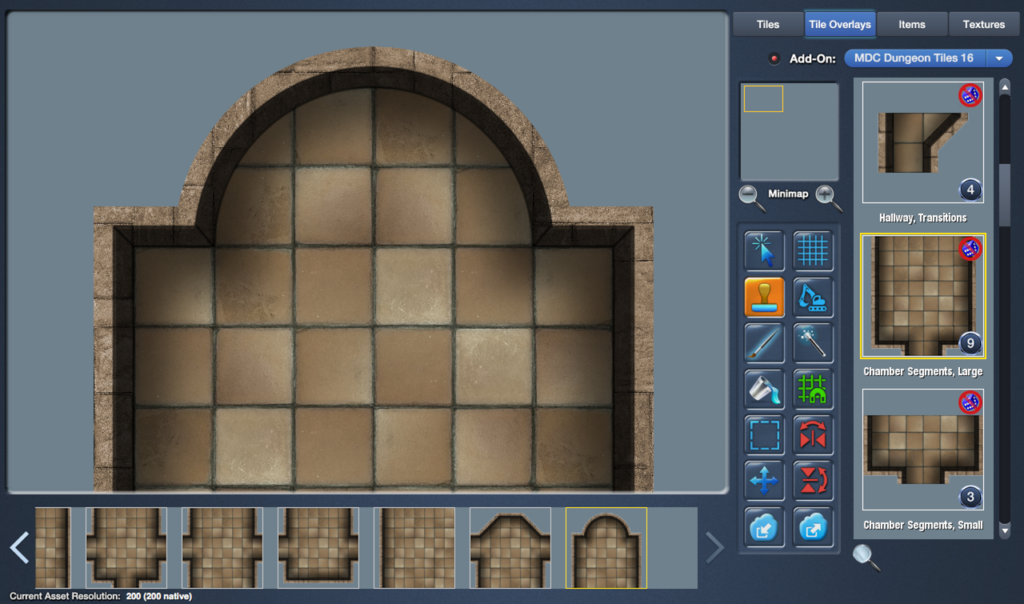Click the horizontal flip tool
This screenshot has height=604, width=1024.
tap(813, 436)
